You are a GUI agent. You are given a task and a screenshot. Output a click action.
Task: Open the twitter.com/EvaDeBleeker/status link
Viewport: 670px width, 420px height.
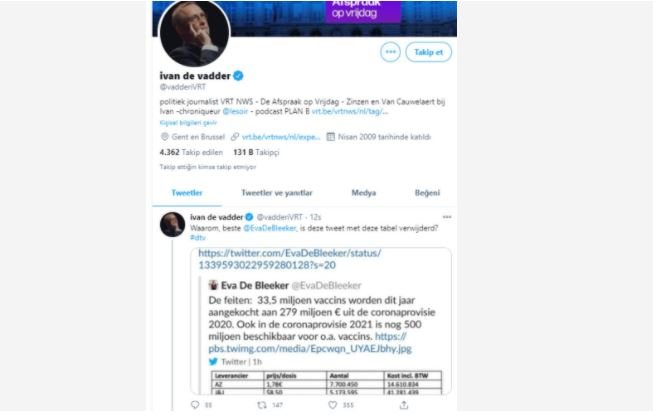tap(290, 259)
